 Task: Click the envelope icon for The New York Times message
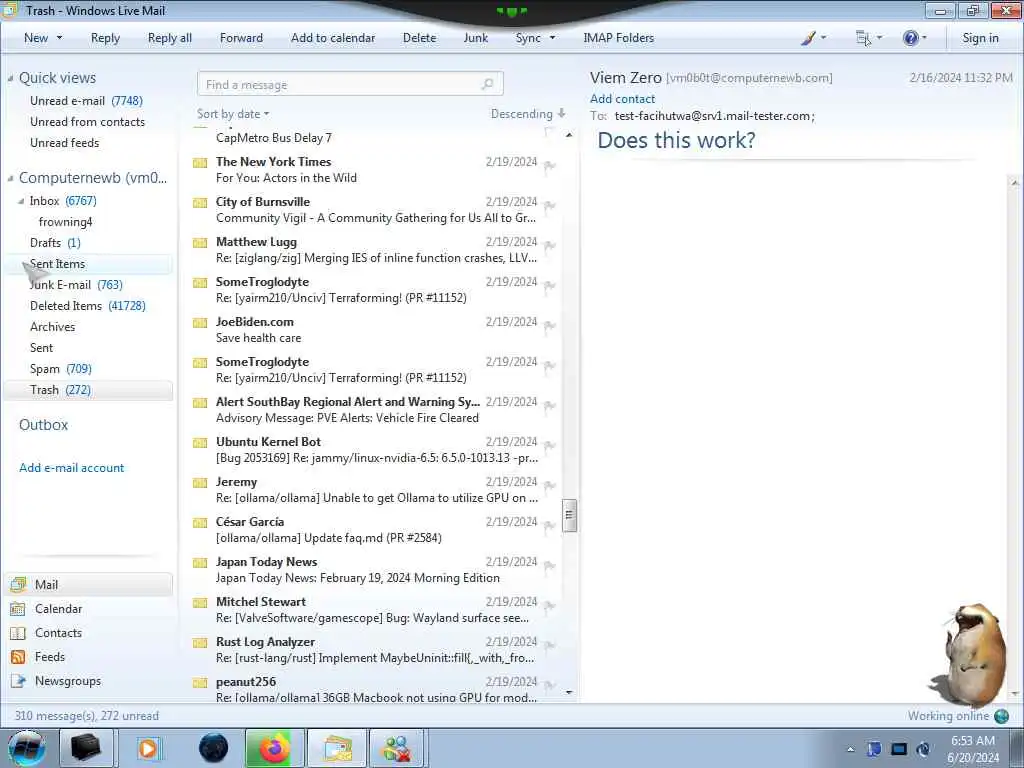coord(200,163)
